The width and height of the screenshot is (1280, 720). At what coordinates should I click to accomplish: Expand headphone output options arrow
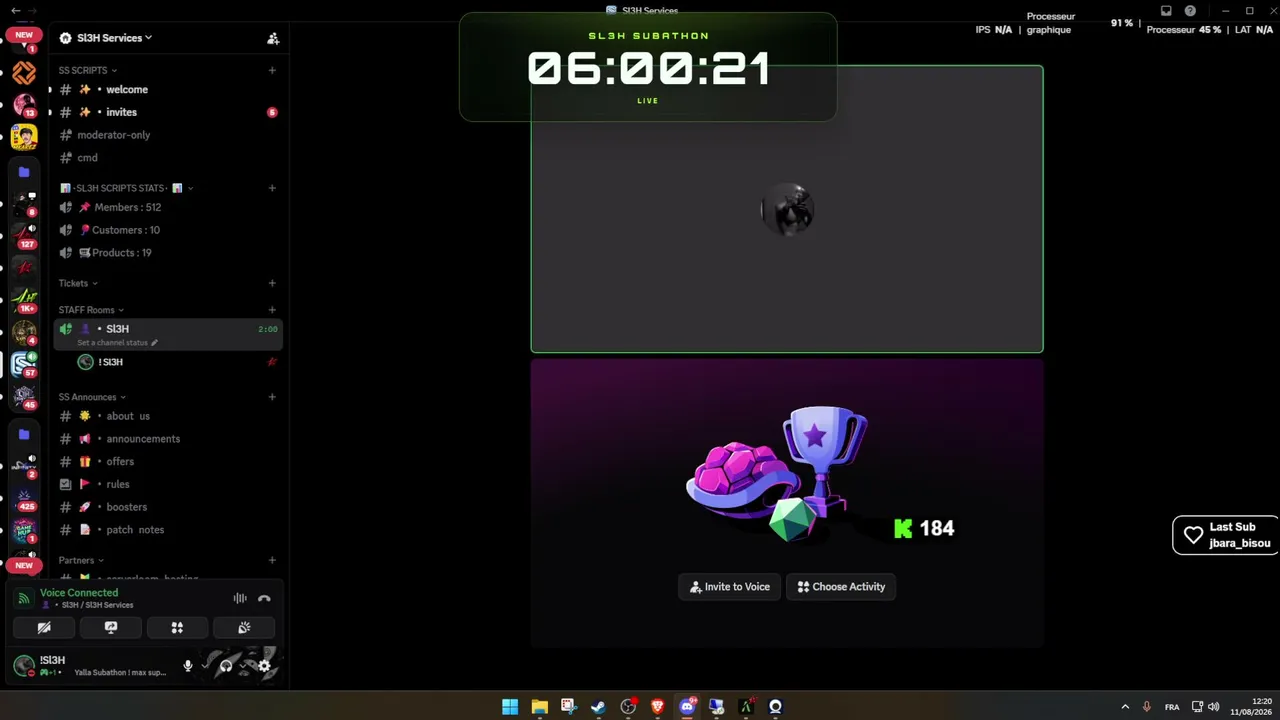(x=243, y=666)
